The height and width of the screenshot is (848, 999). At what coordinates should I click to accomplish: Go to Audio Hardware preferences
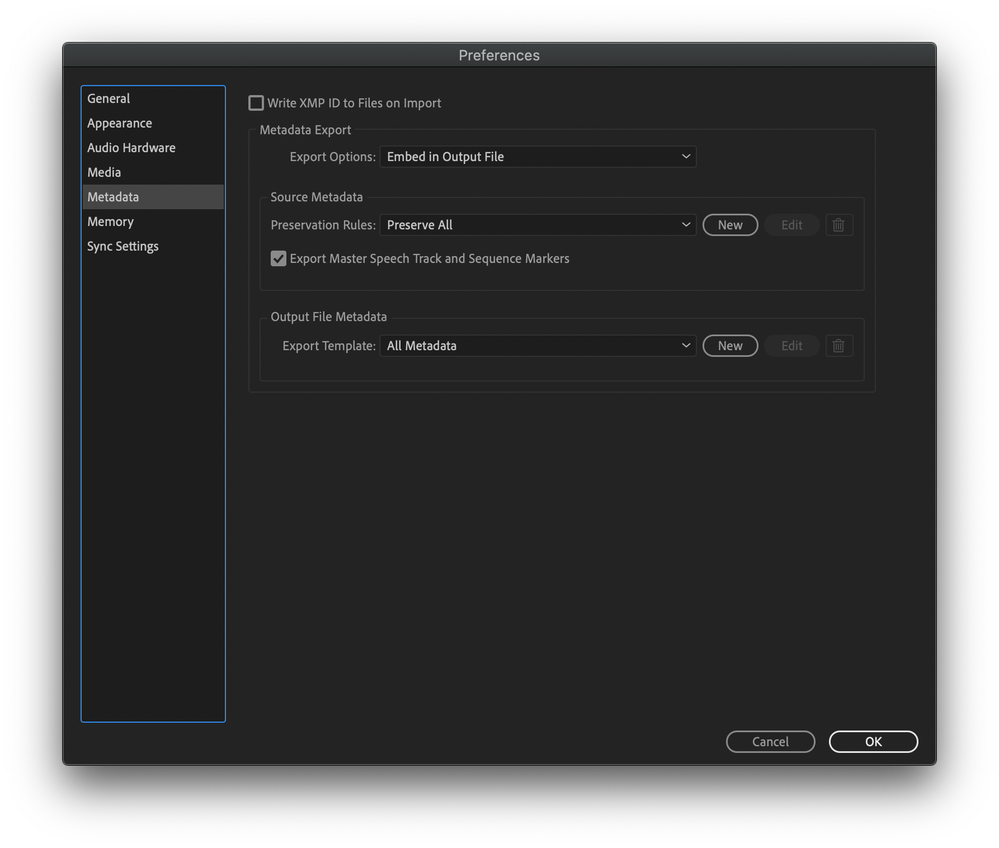click(x=153, y=148)
